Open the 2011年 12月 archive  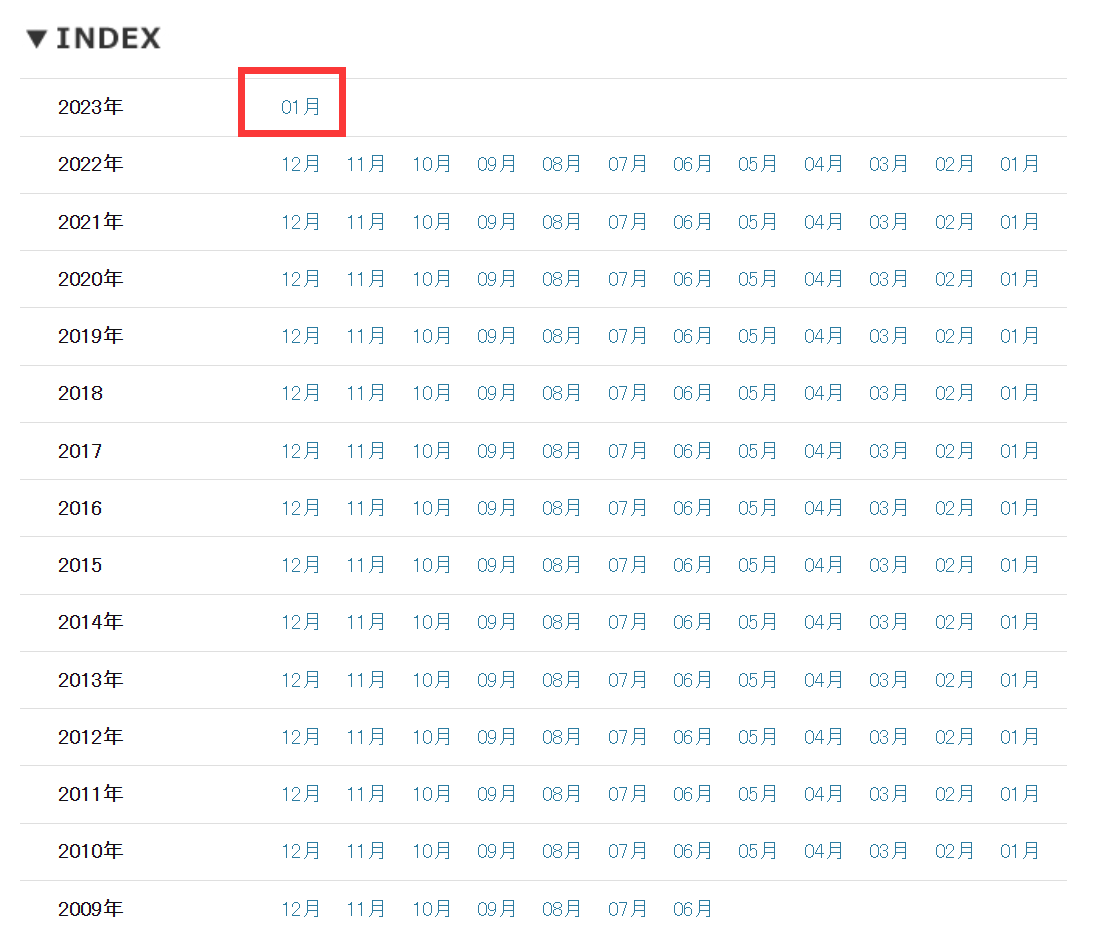tap(300, 794)
